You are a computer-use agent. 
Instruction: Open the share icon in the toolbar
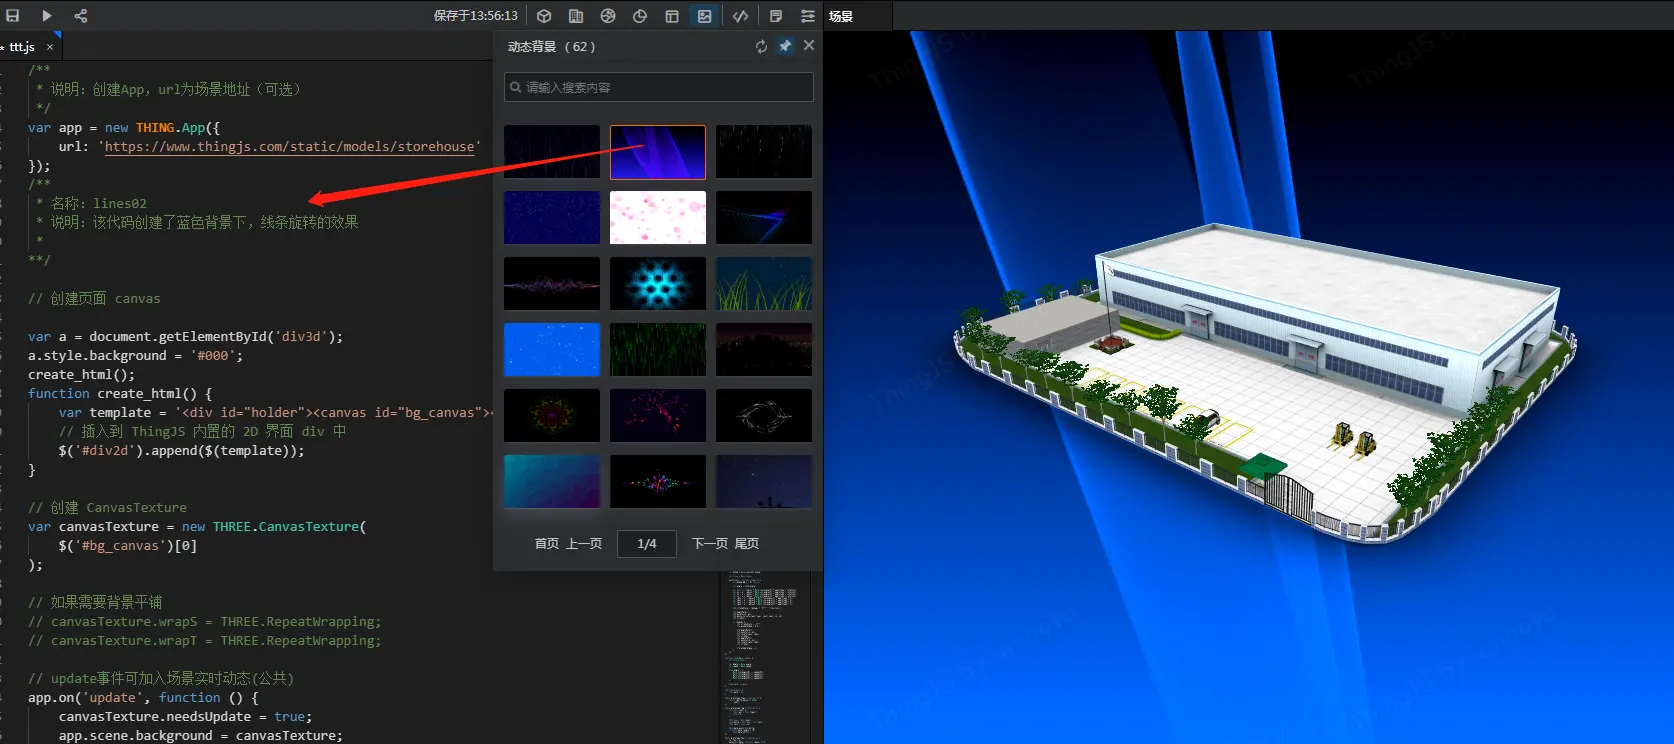[81, 16]
